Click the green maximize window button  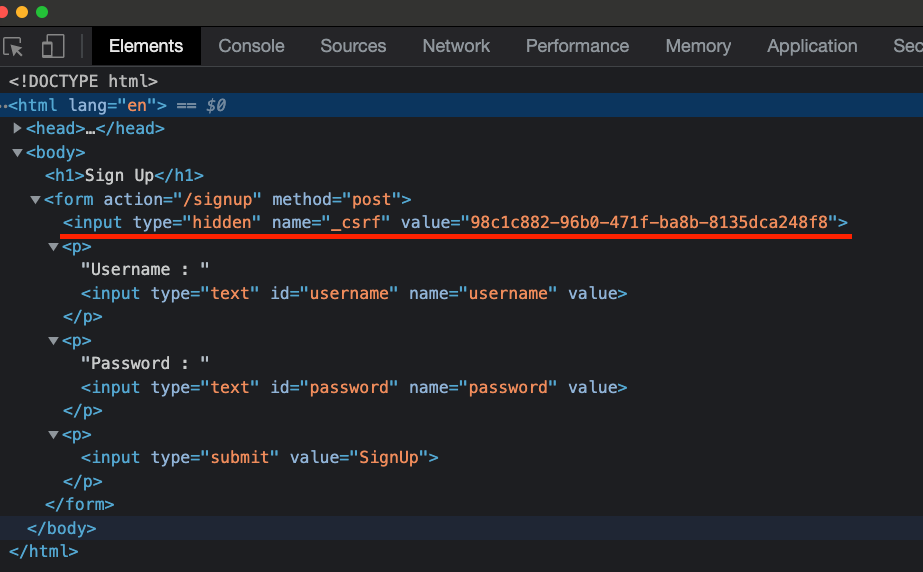[x=42, y=12]
